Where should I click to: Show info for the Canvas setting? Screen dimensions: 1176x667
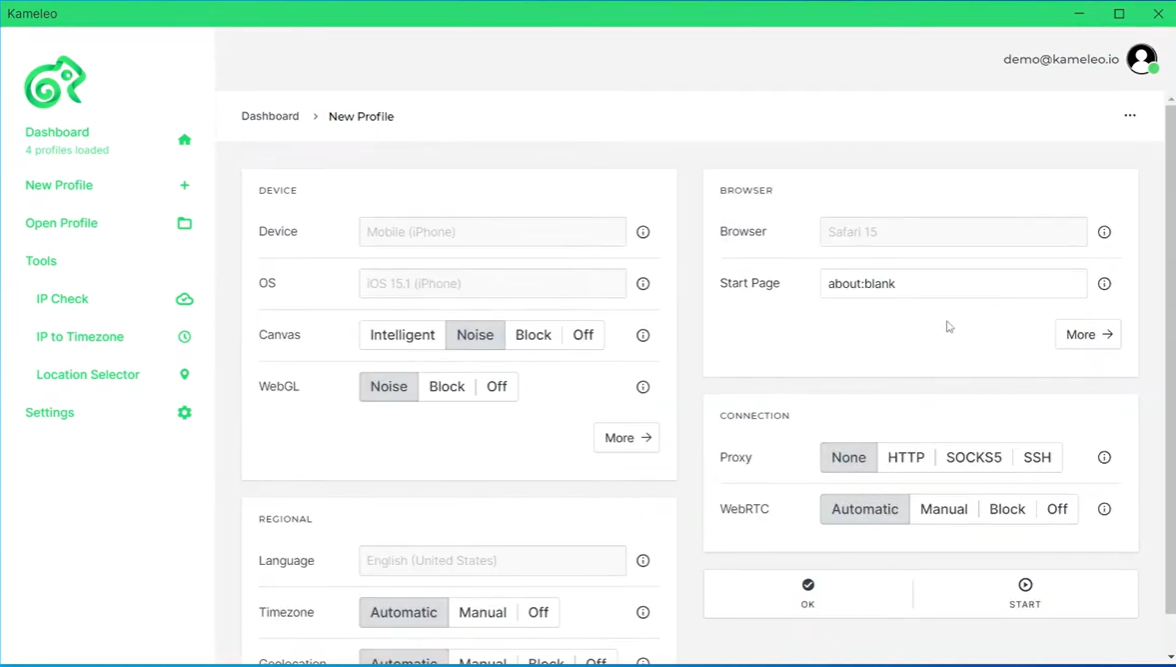tap(643, 335)
